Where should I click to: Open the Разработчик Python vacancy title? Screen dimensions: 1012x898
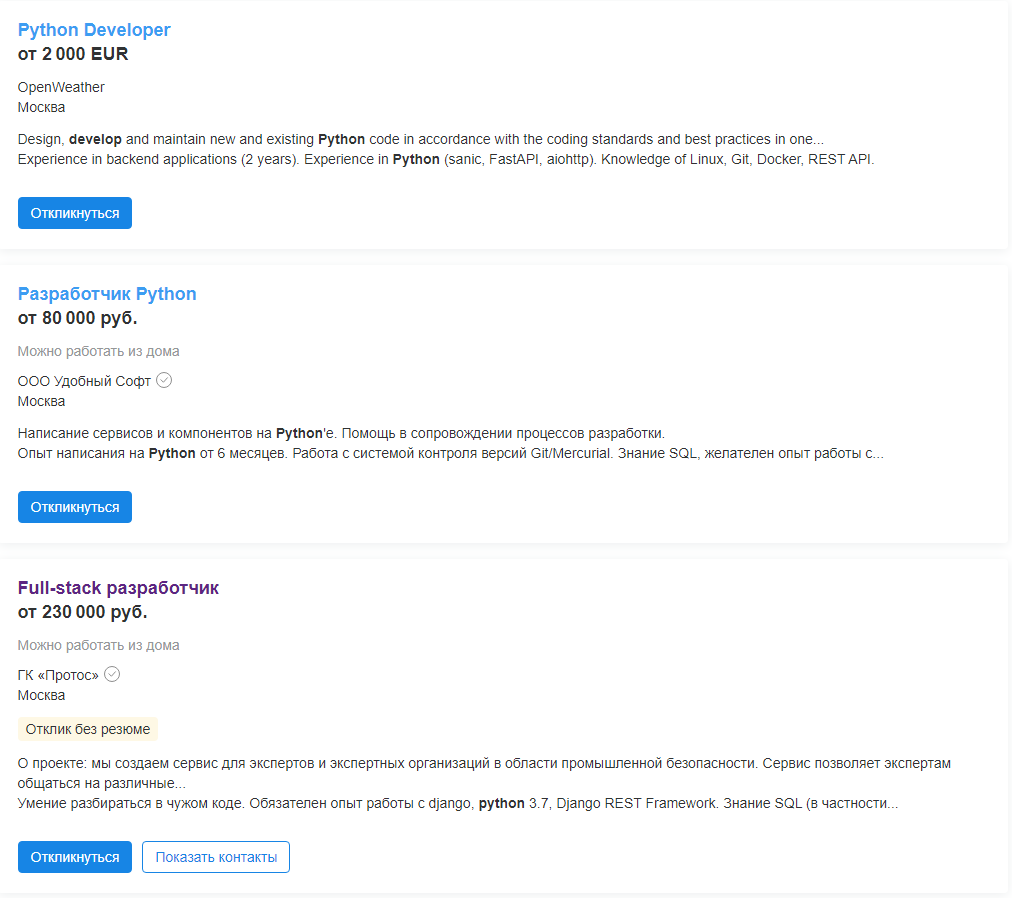[x=107, y=294]
